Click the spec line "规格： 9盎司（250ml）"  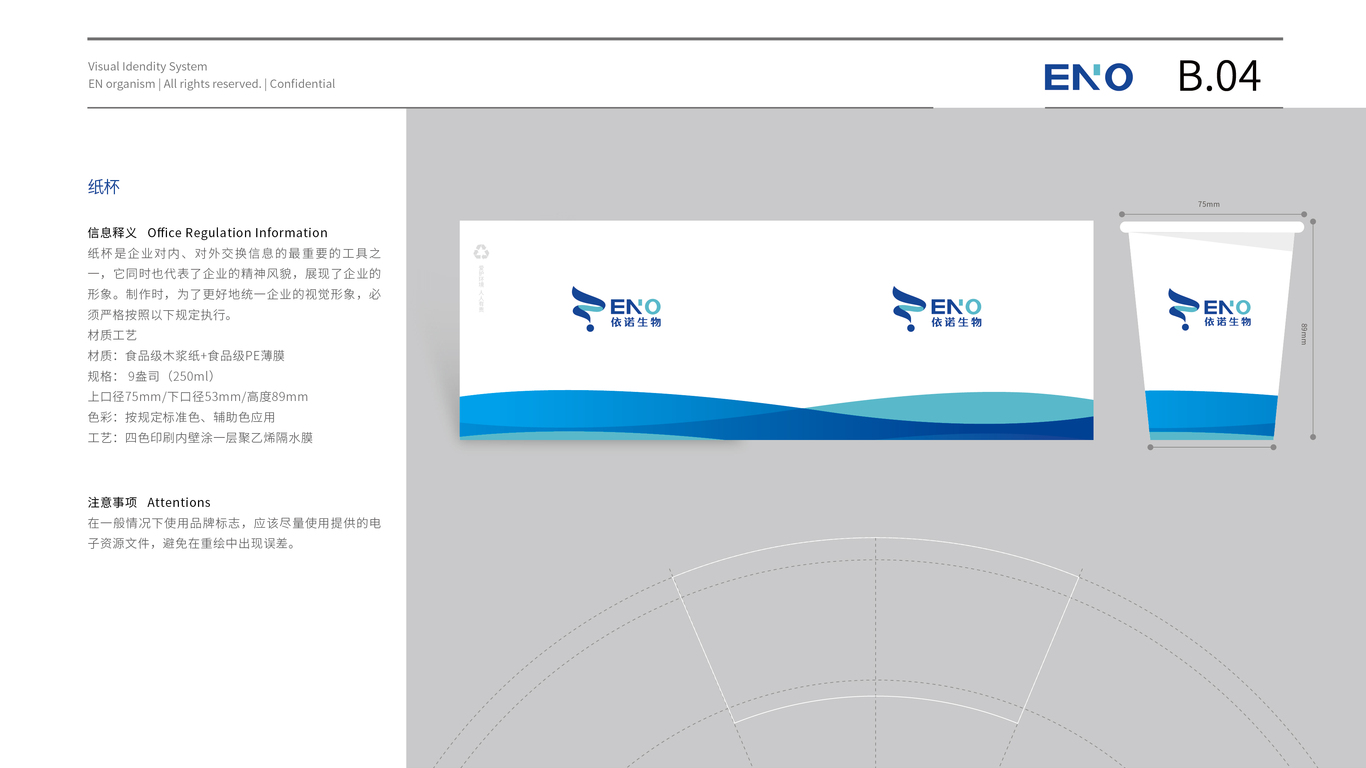coord(152,376)
